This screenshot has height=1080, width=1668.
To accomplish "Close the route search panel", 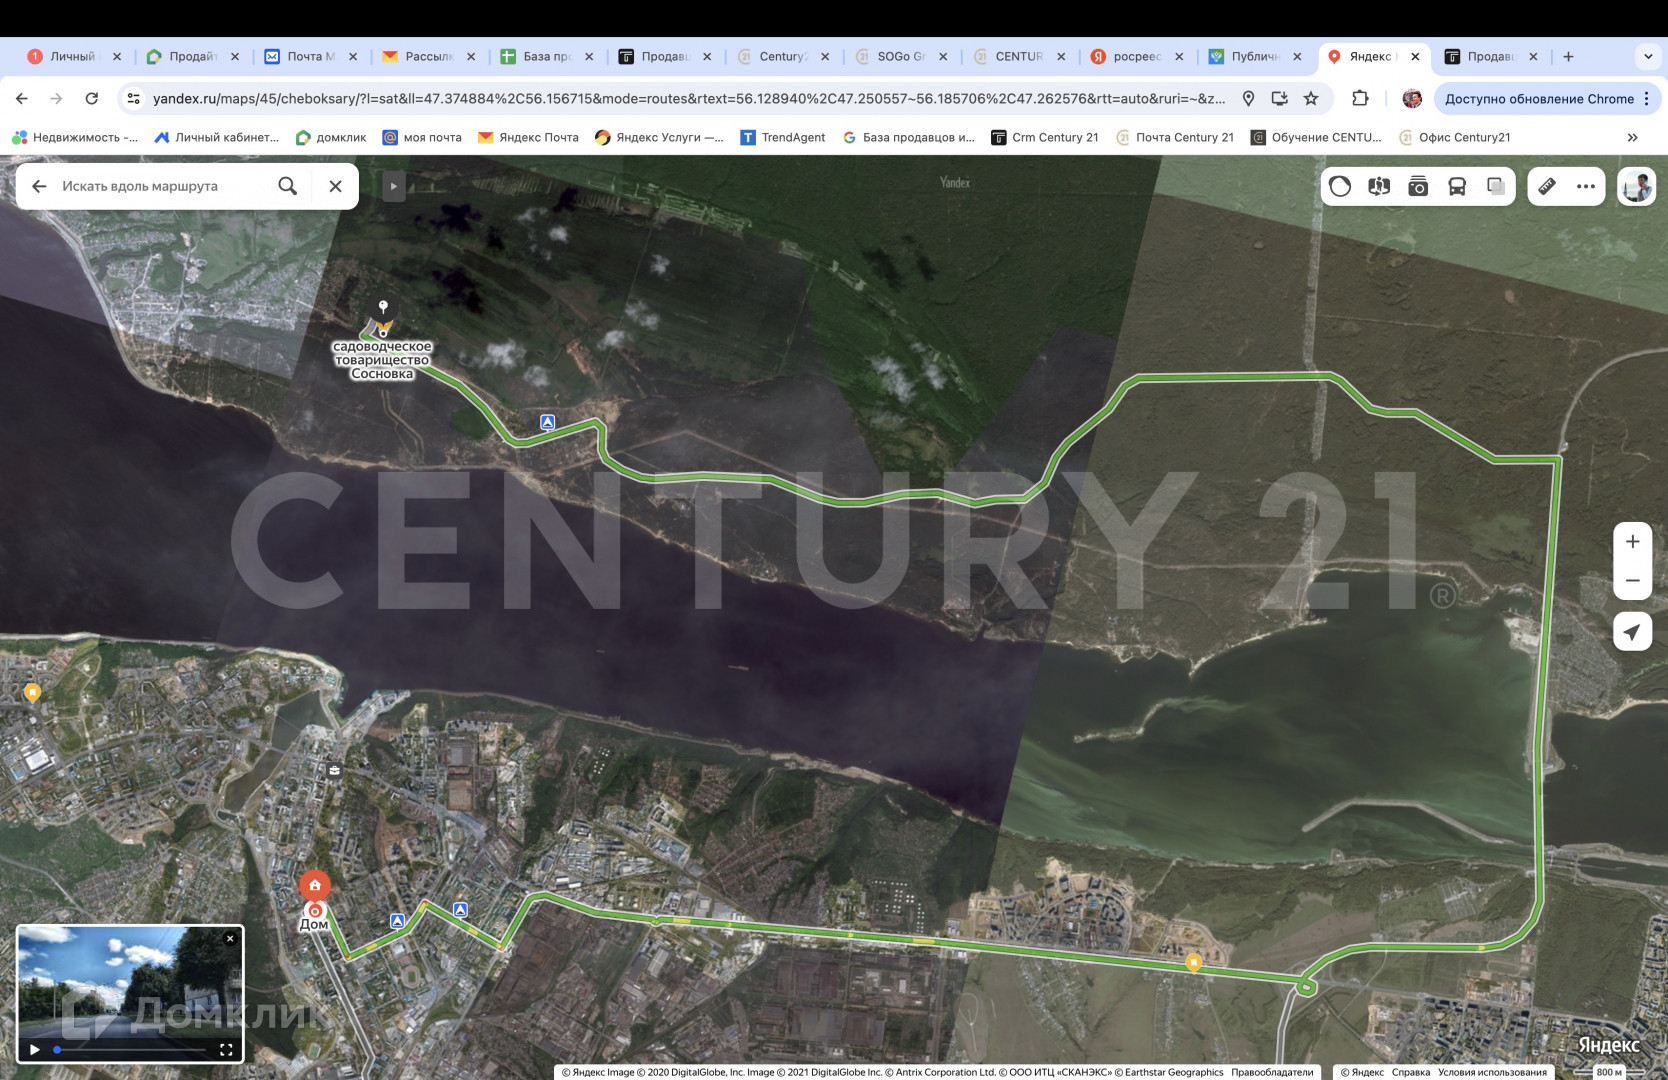I will click(x=336, y=186).
